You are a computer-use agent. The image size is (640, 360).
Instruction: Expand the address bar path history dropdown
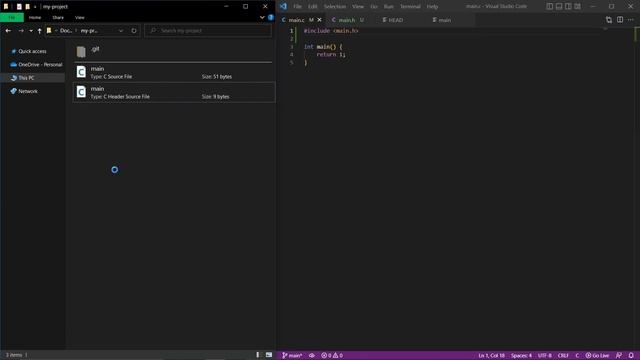click(x=121, y=31)
